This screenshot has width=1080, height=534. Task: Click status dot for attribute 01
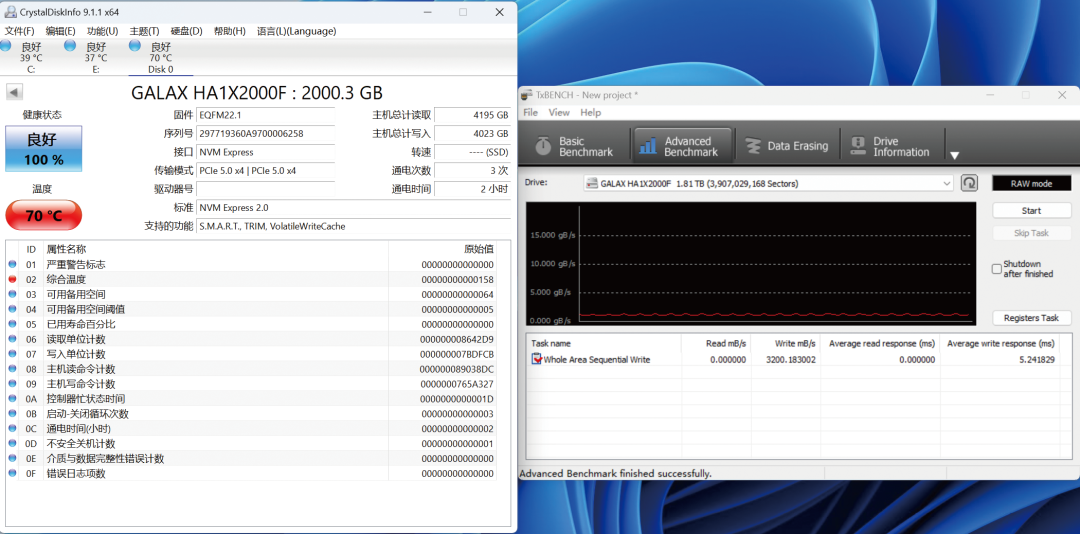12,265
